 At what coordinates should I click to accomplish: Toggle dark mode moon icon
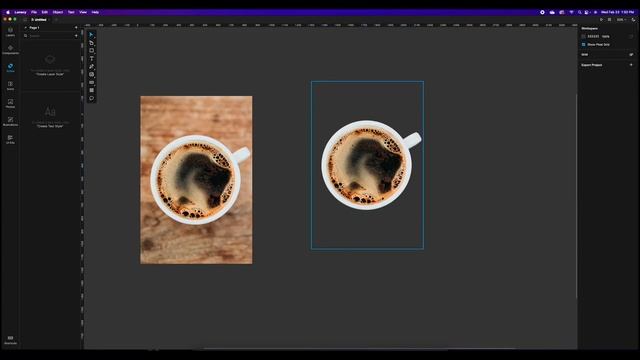click(633, 20)
